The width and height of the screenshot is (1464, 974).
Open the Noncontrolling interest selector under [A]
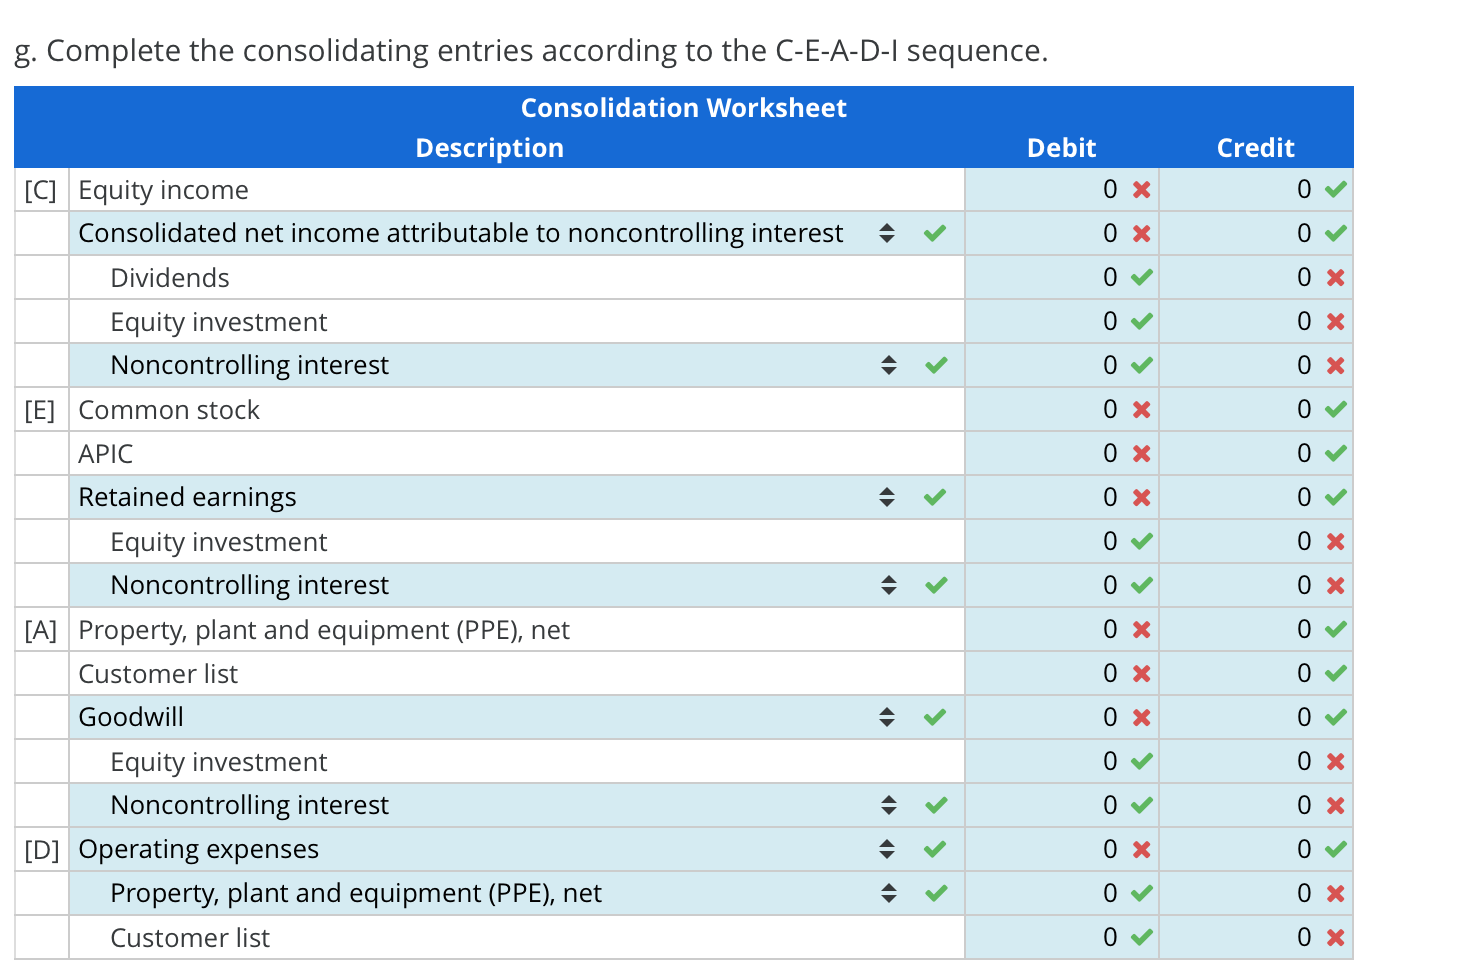pos(887,804)
